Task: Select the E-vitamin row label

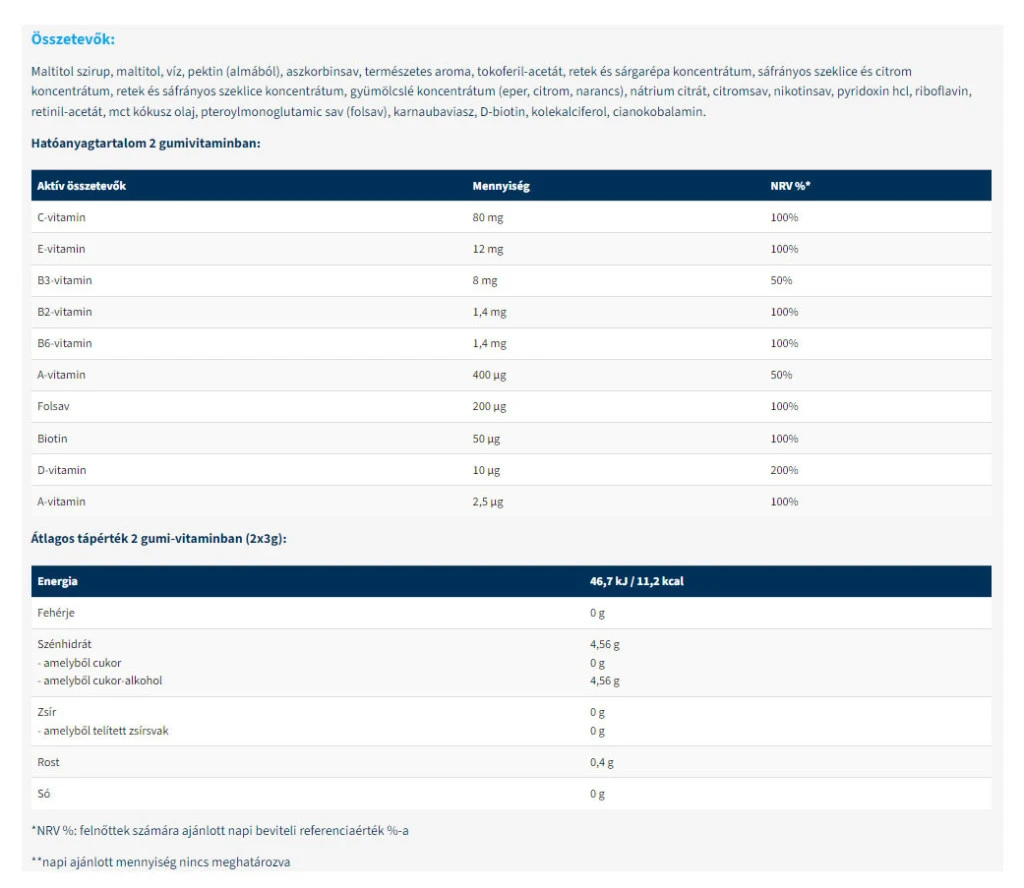Action: coord(61,249)
